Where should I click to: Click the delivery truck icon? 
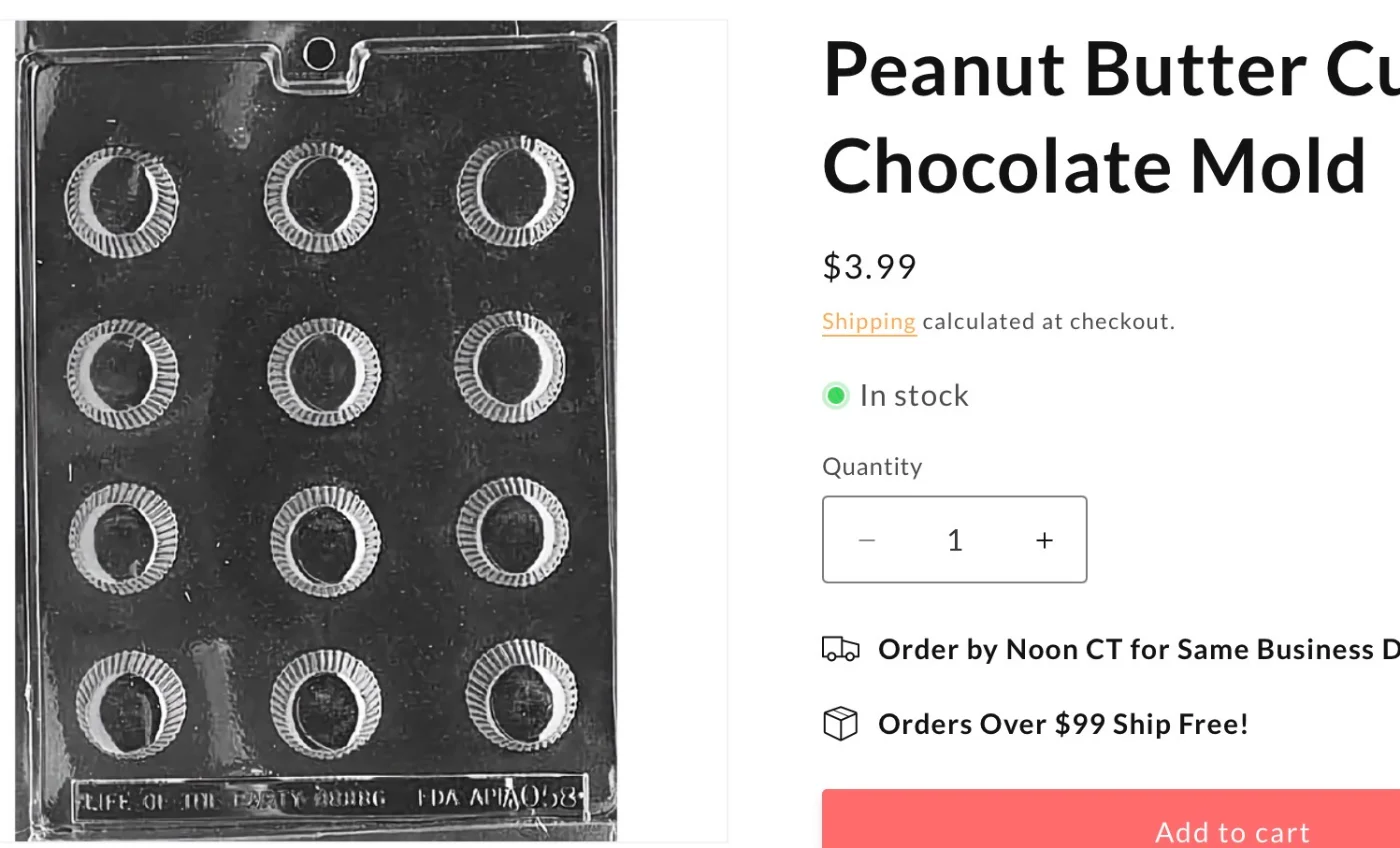click(x=840, y=650)
